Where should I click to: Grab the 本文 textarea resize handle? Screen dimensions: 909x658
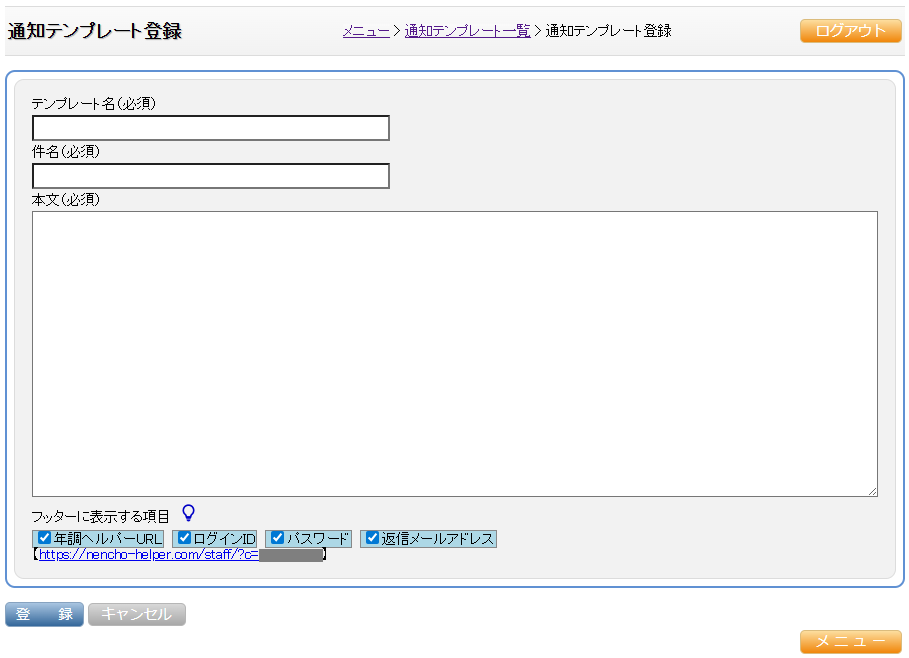pos(872,491)
